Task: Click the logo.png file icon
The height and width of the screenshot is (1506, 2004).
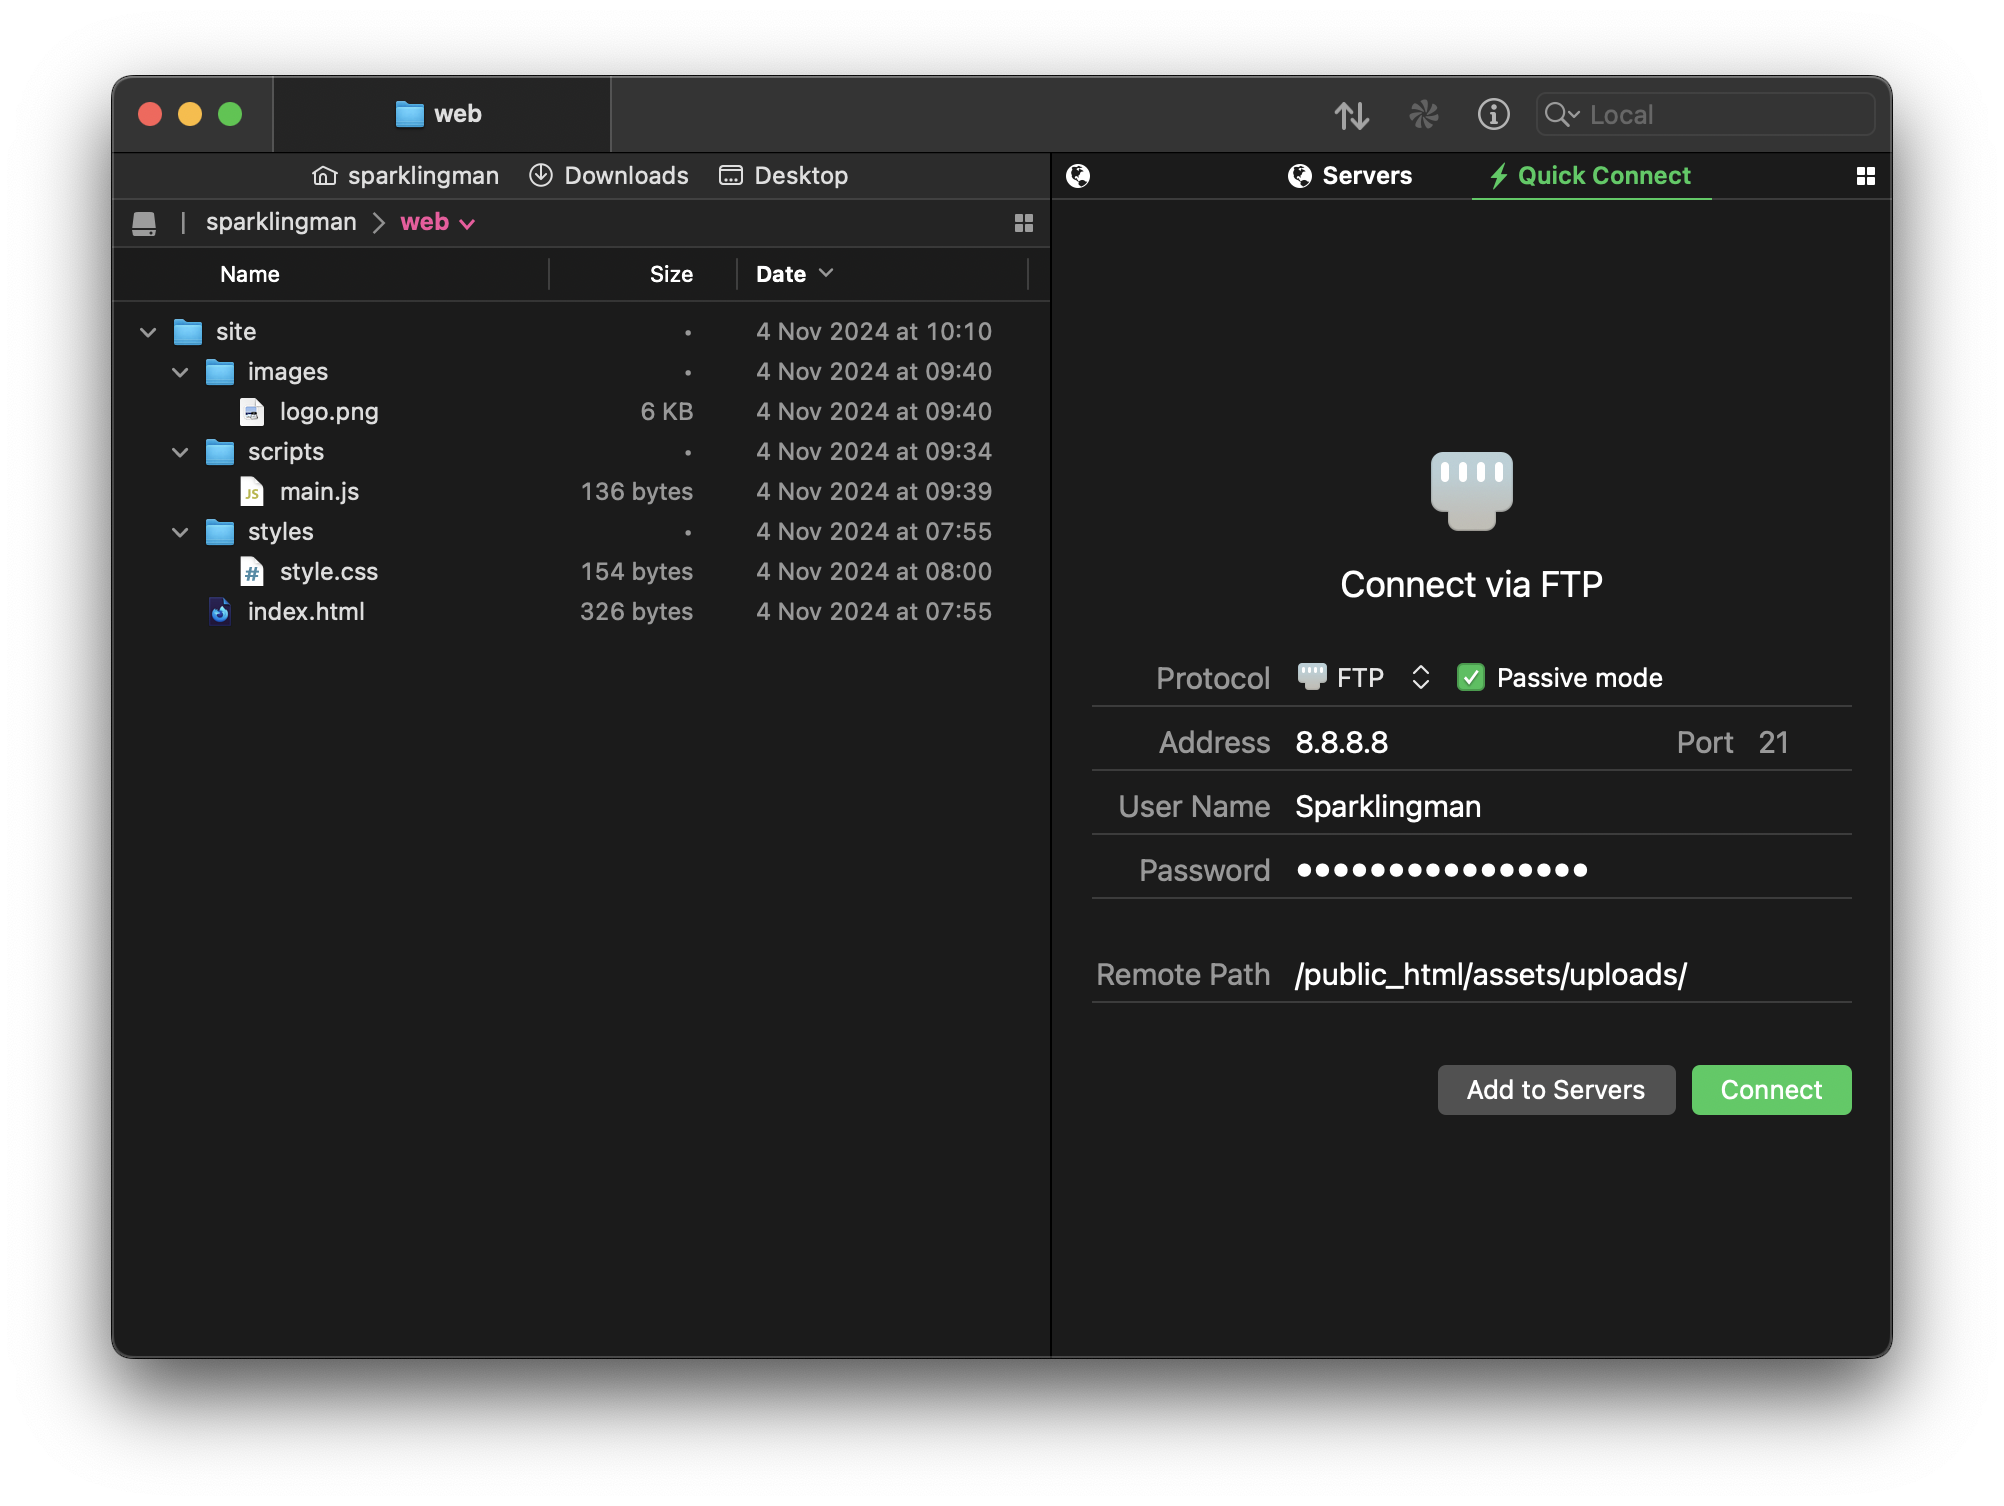Action: [252, 412]
